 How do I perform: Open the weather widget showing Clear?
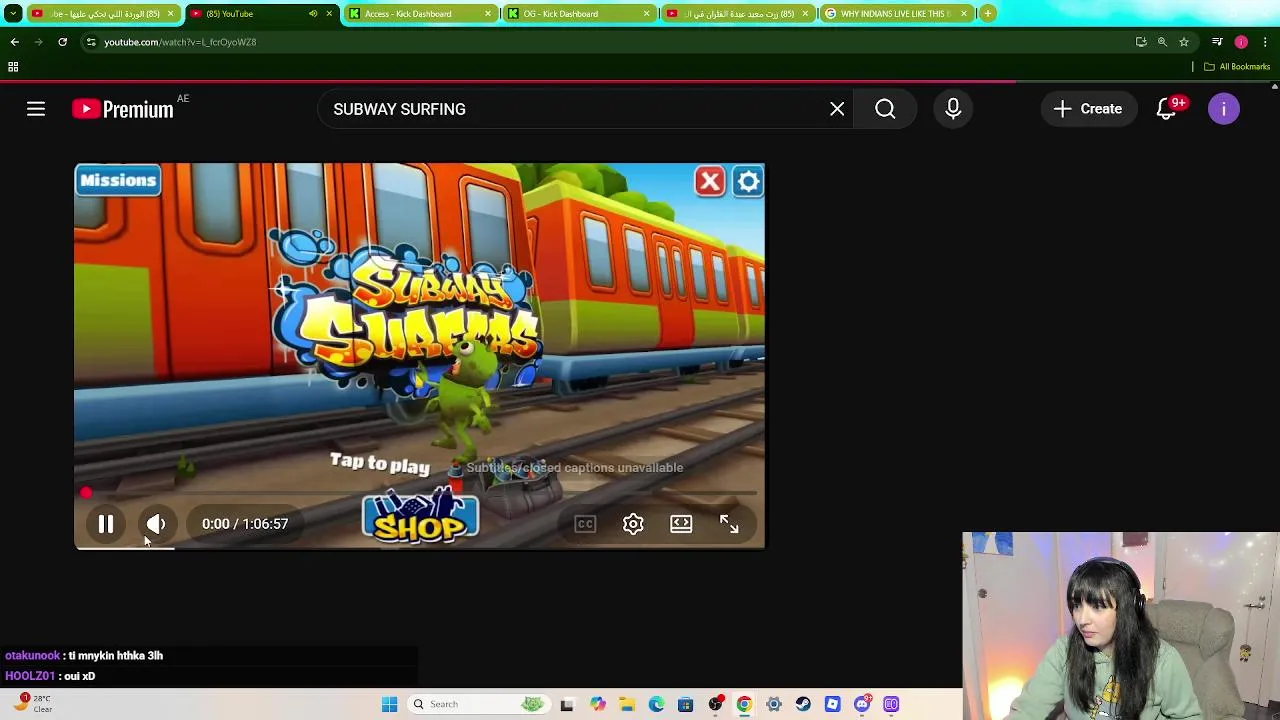tap(32, 703)
